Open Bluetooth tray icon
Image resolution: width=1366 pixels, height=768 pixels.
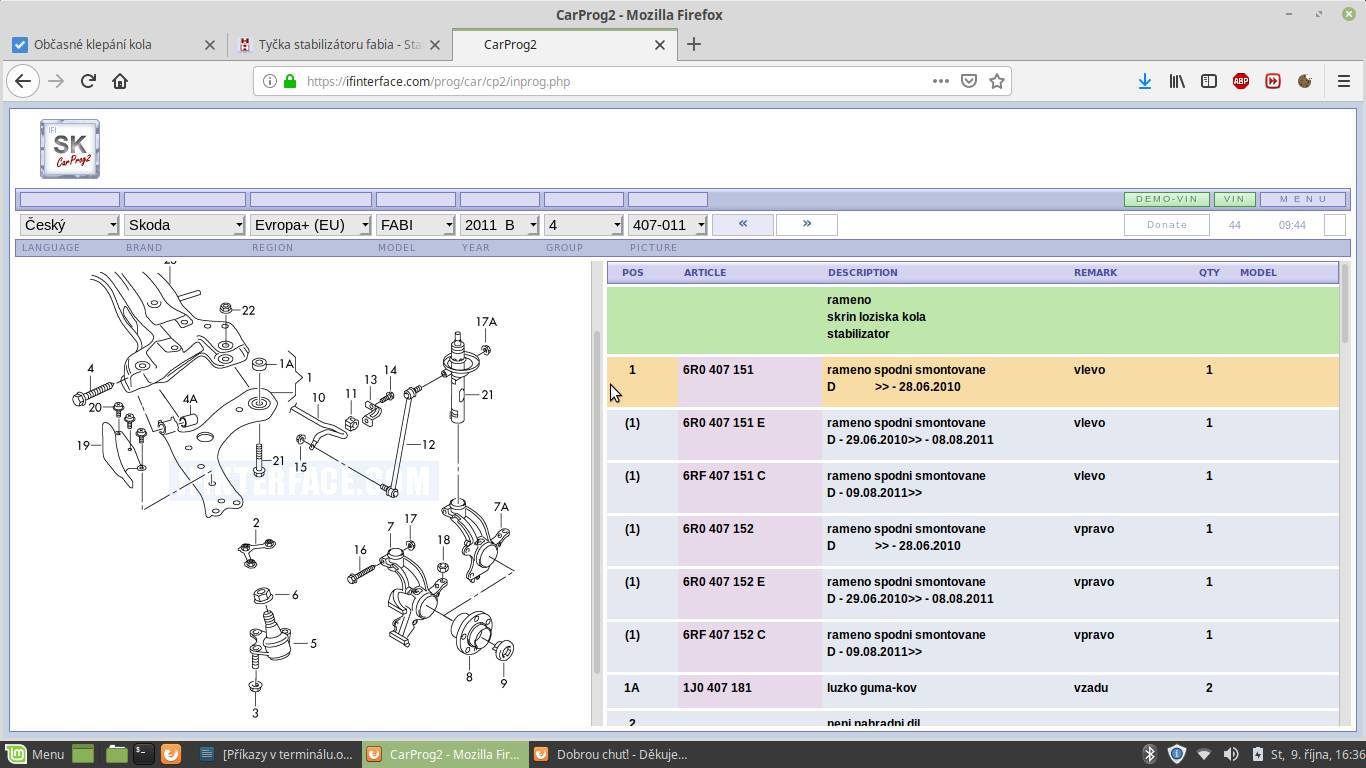click(1149, 754)
